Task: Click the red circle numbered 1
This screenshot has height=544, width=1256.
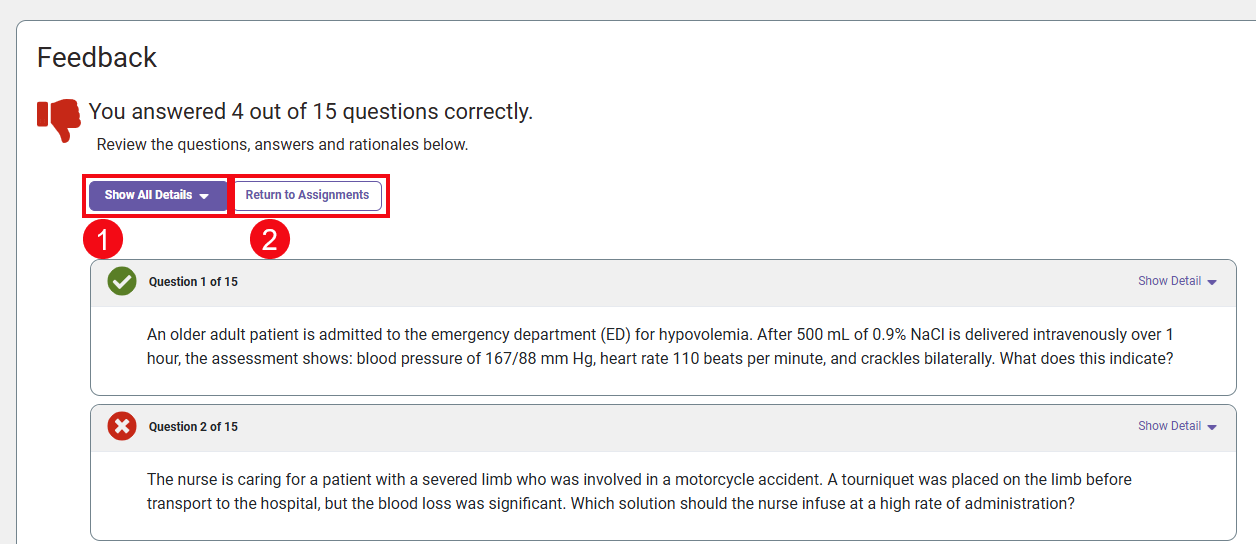Action: coord(103,240)
